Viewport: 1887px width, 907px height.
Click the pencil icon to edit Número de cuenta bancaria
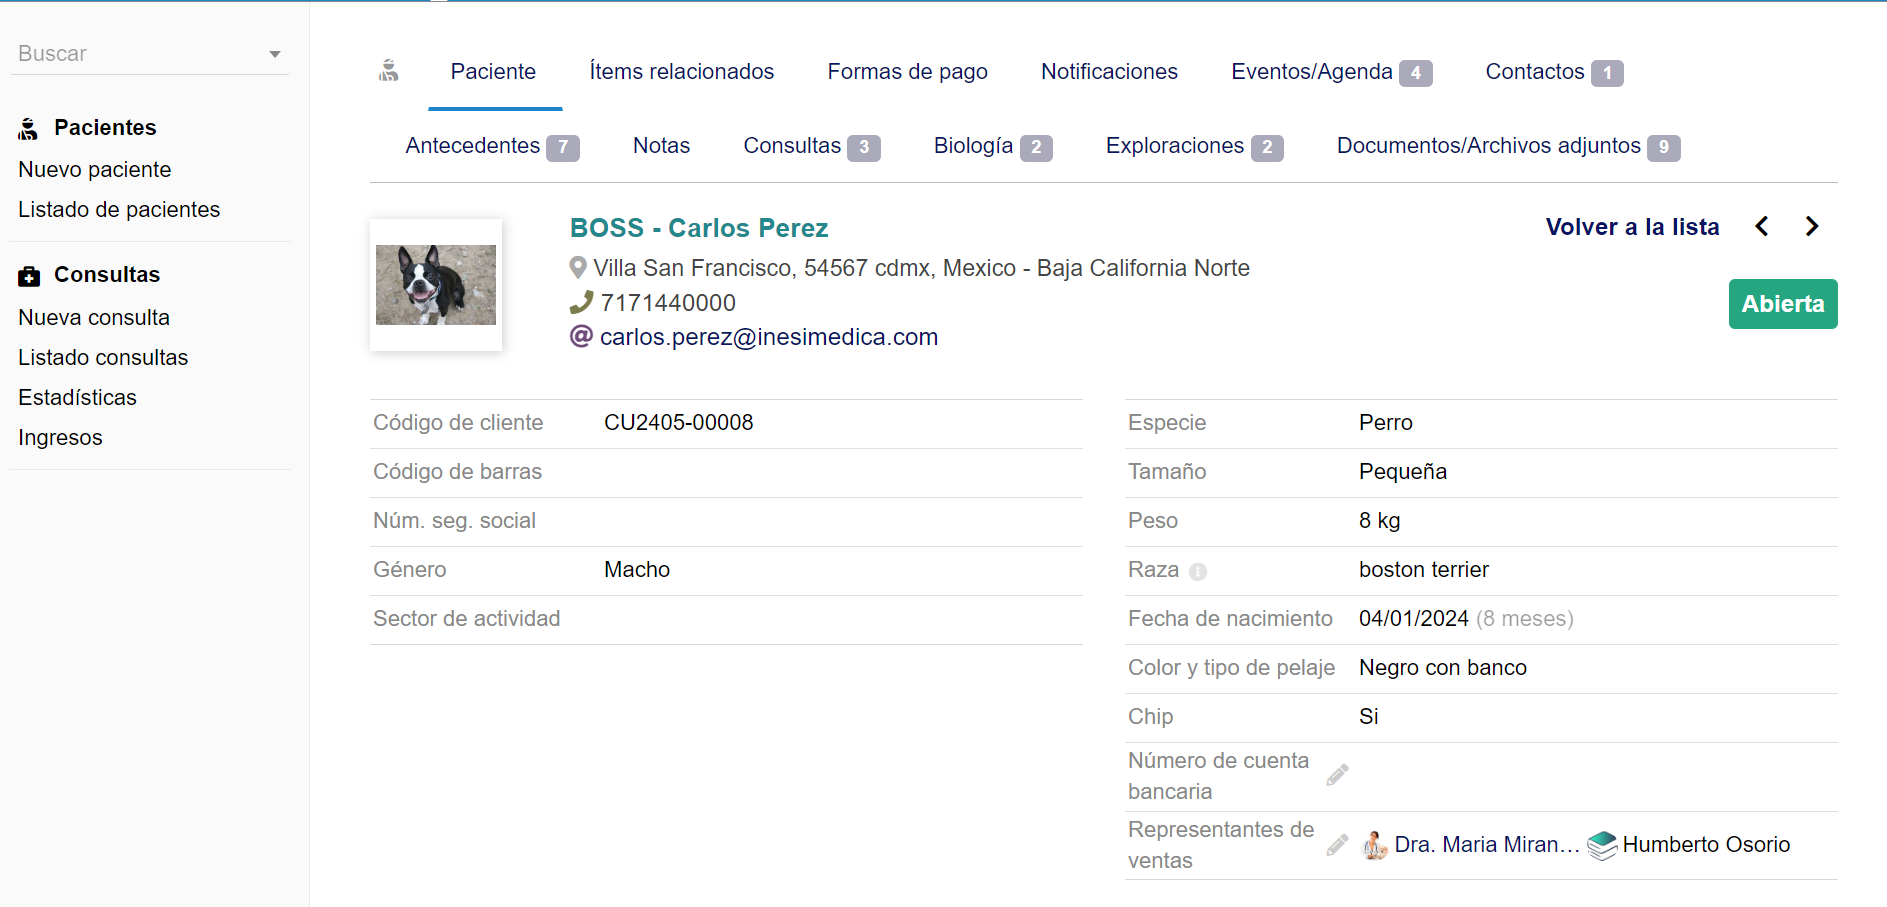pos(1338,775)
